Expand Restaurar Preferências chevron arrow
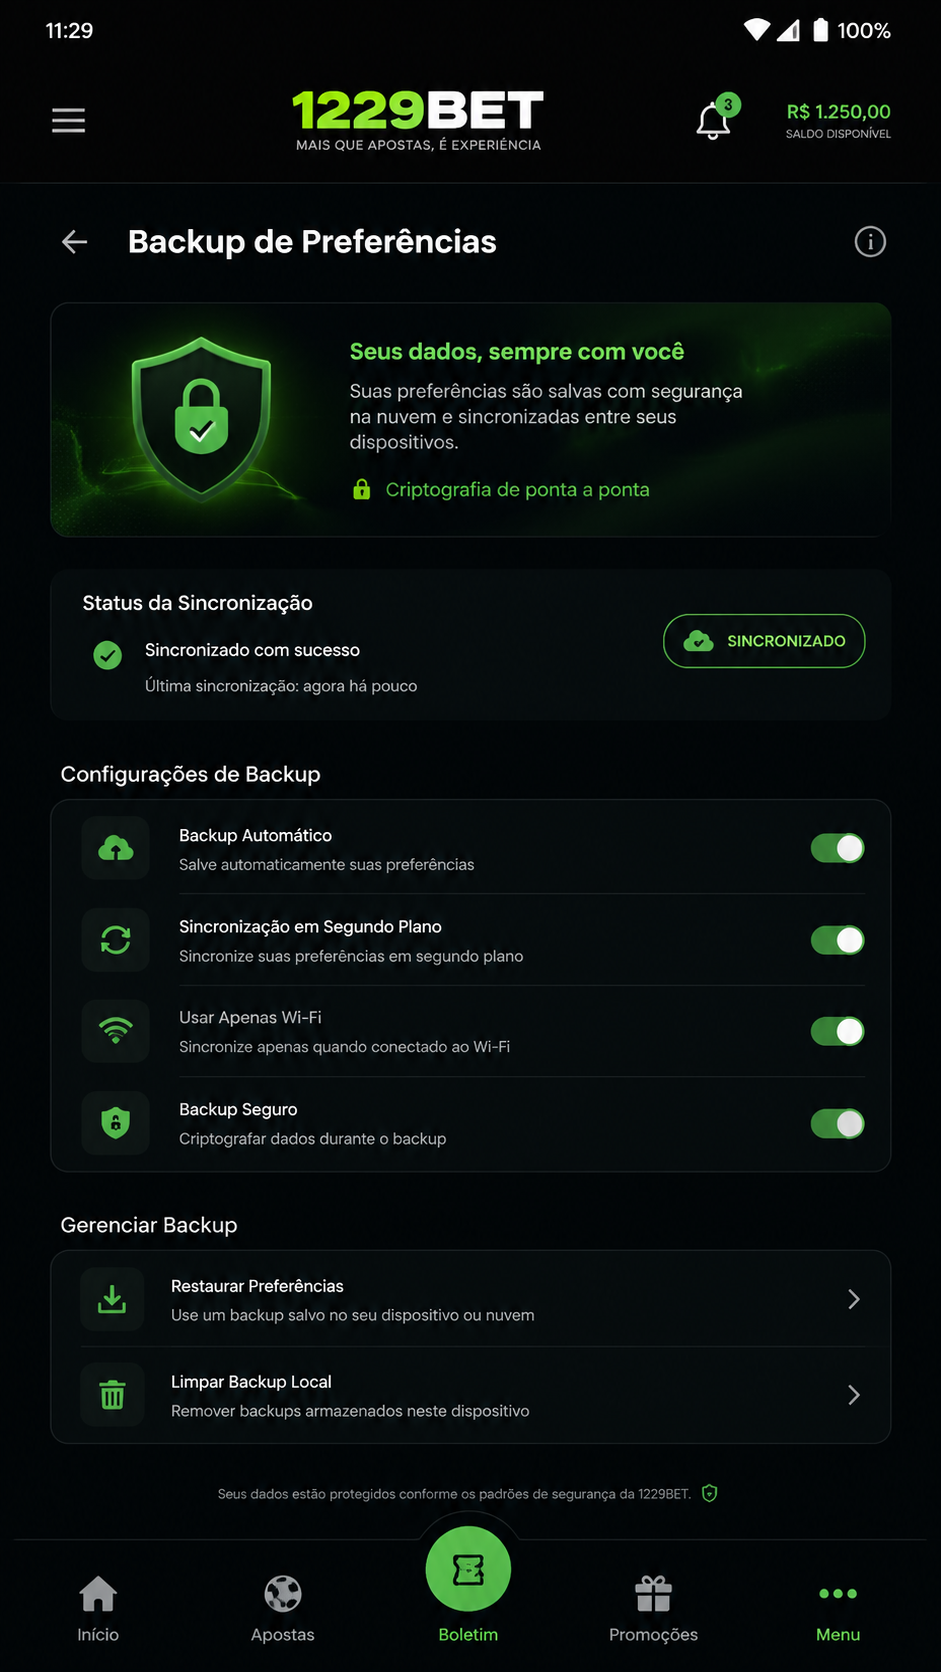 [x=854, y=1299]
